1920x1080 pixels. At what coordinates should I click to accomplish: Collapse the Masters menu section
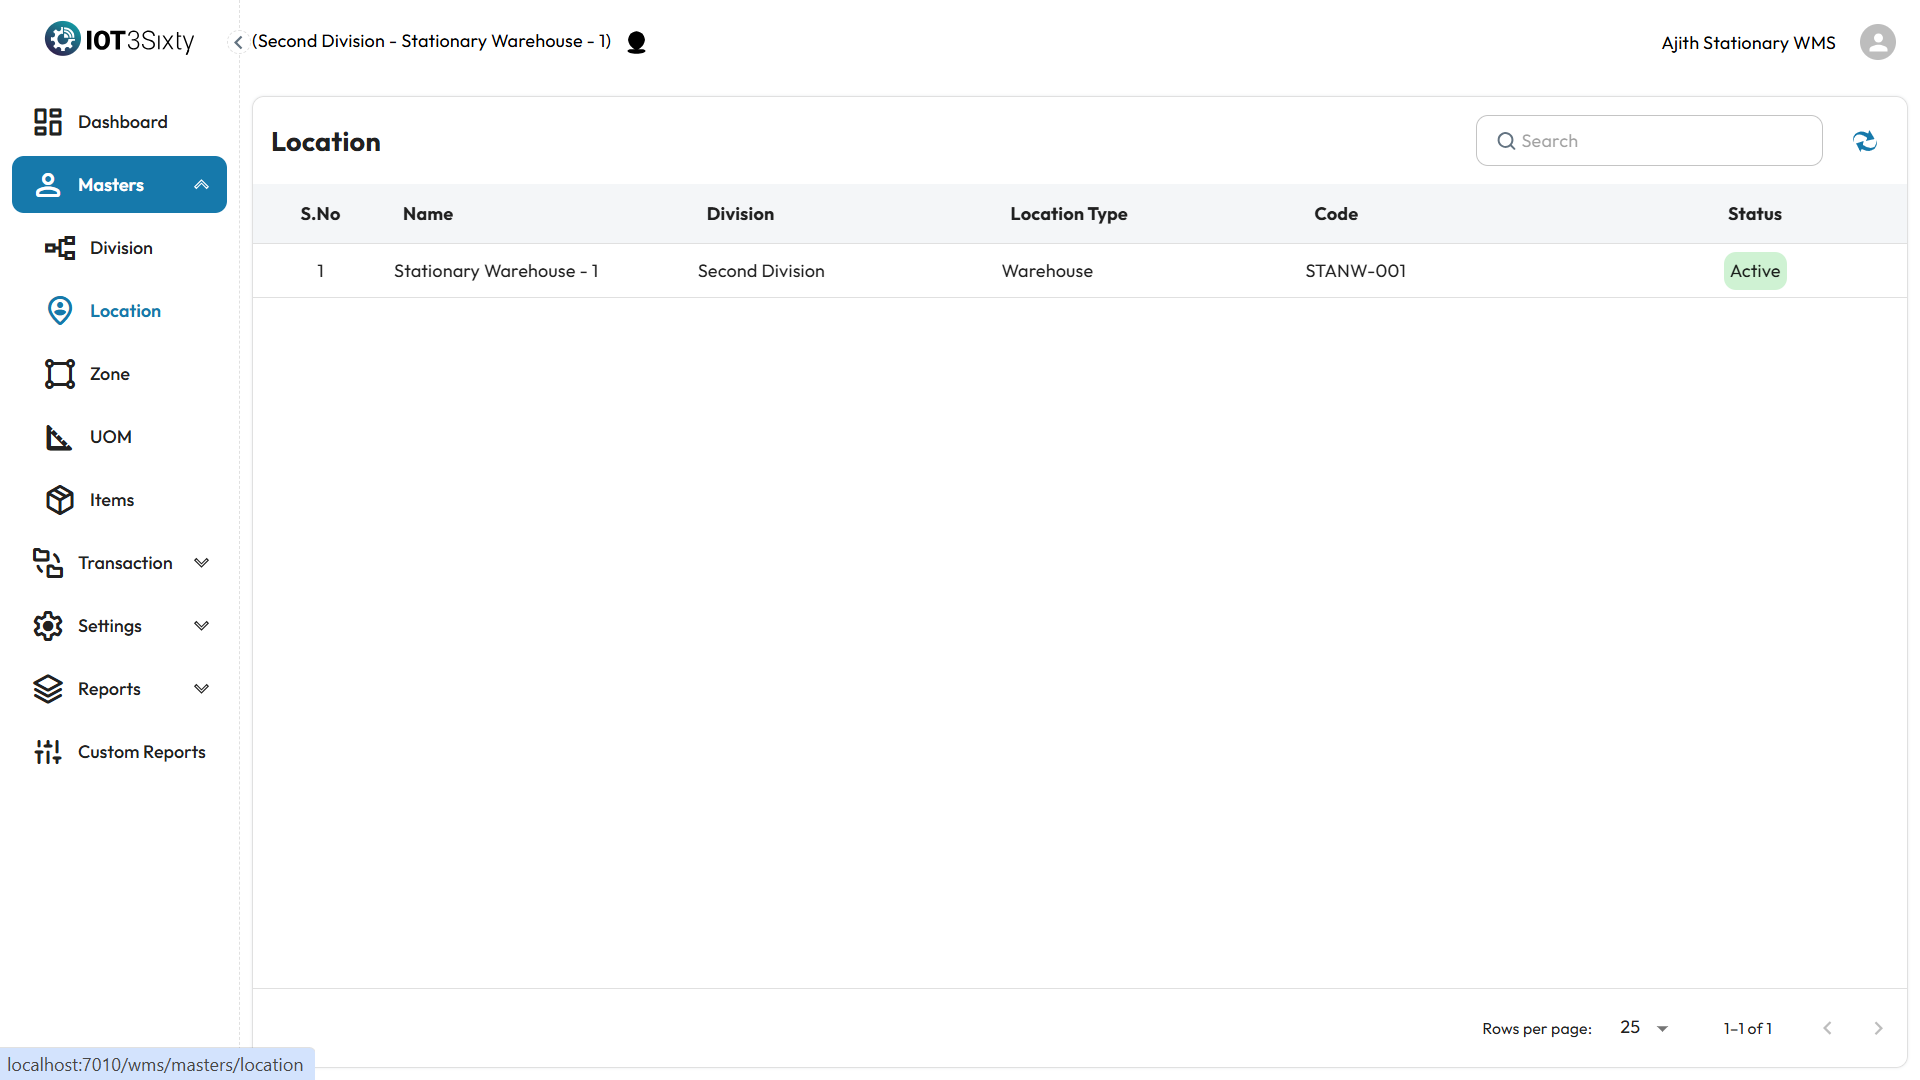point(201,185)
